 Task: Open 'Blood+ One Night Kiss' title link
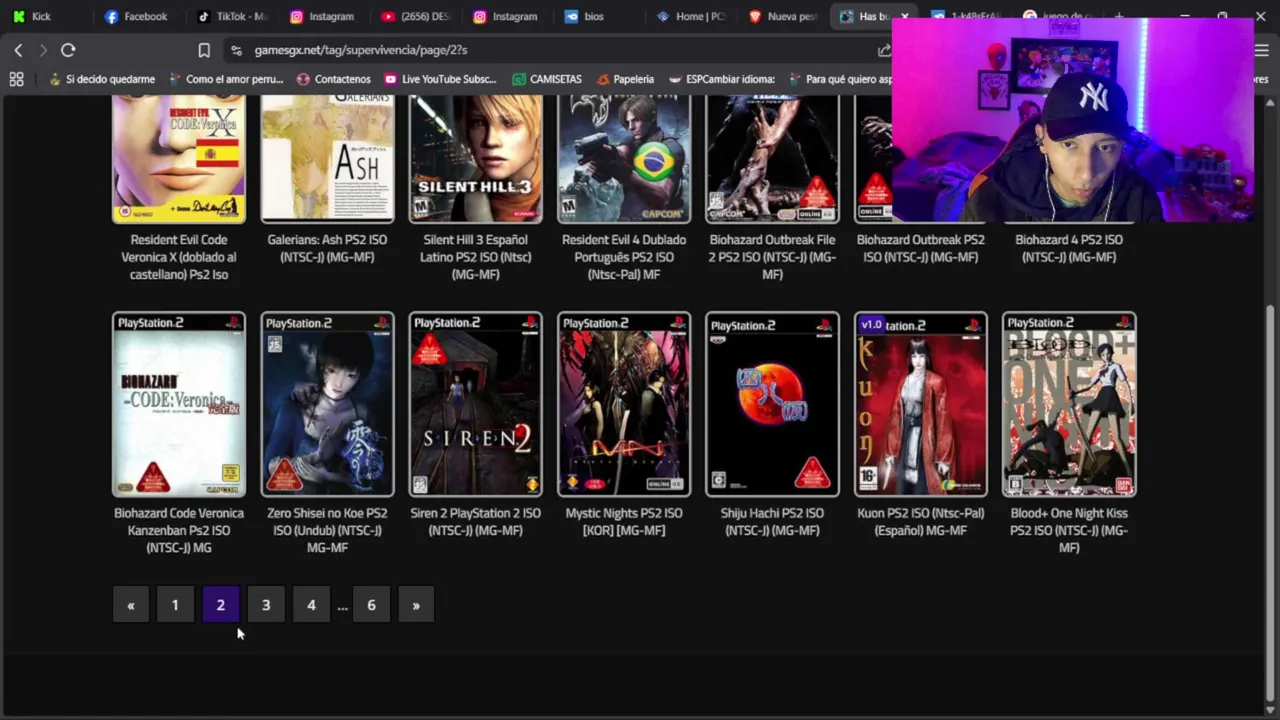pos(1069,530)
